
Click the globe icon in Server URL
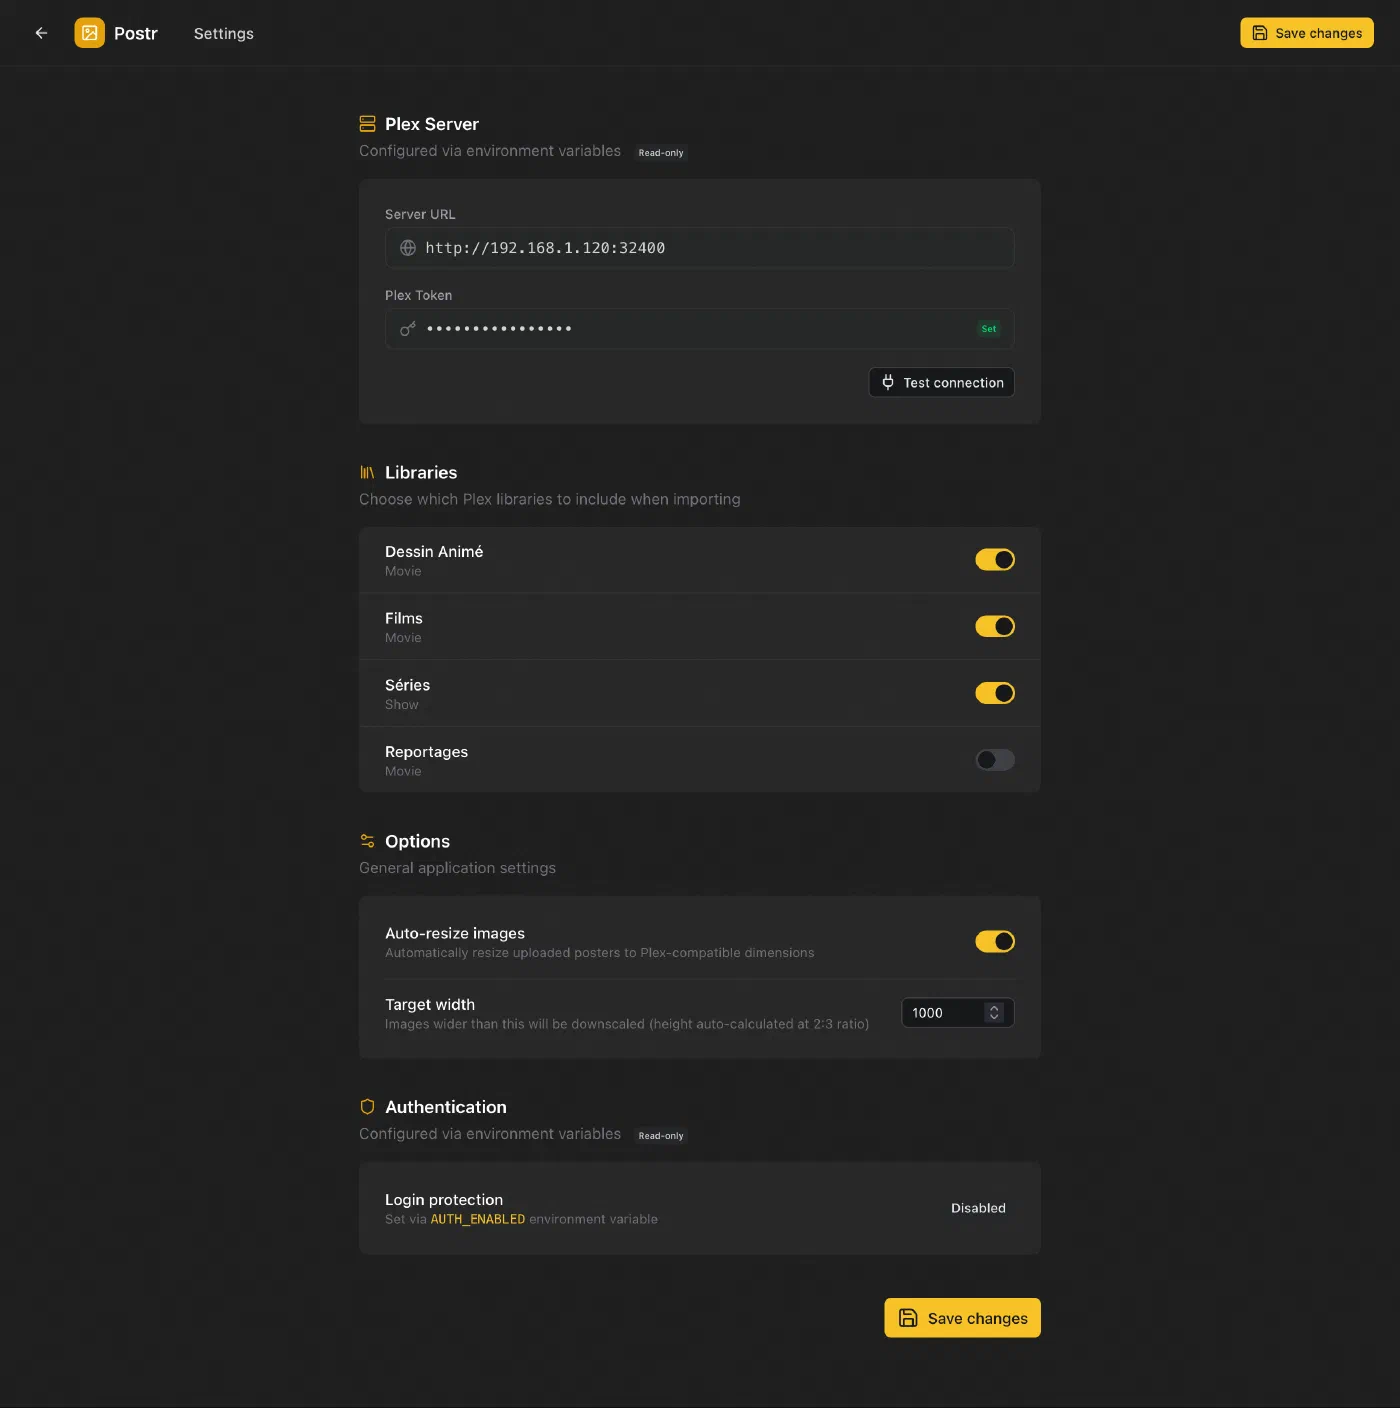pos(408,248)
